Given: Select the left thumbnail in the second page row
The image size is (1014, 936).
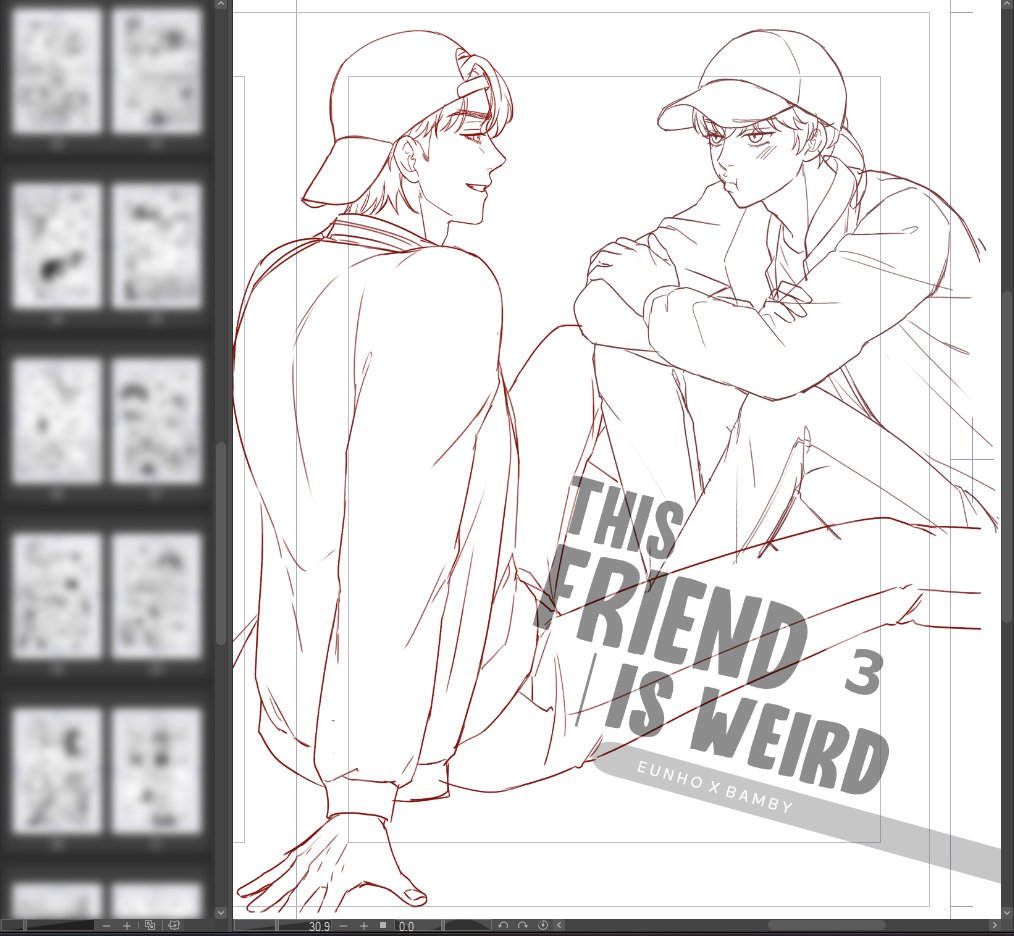Looking at the screenshot, I should pyautogui.click(x=57, y=245).
